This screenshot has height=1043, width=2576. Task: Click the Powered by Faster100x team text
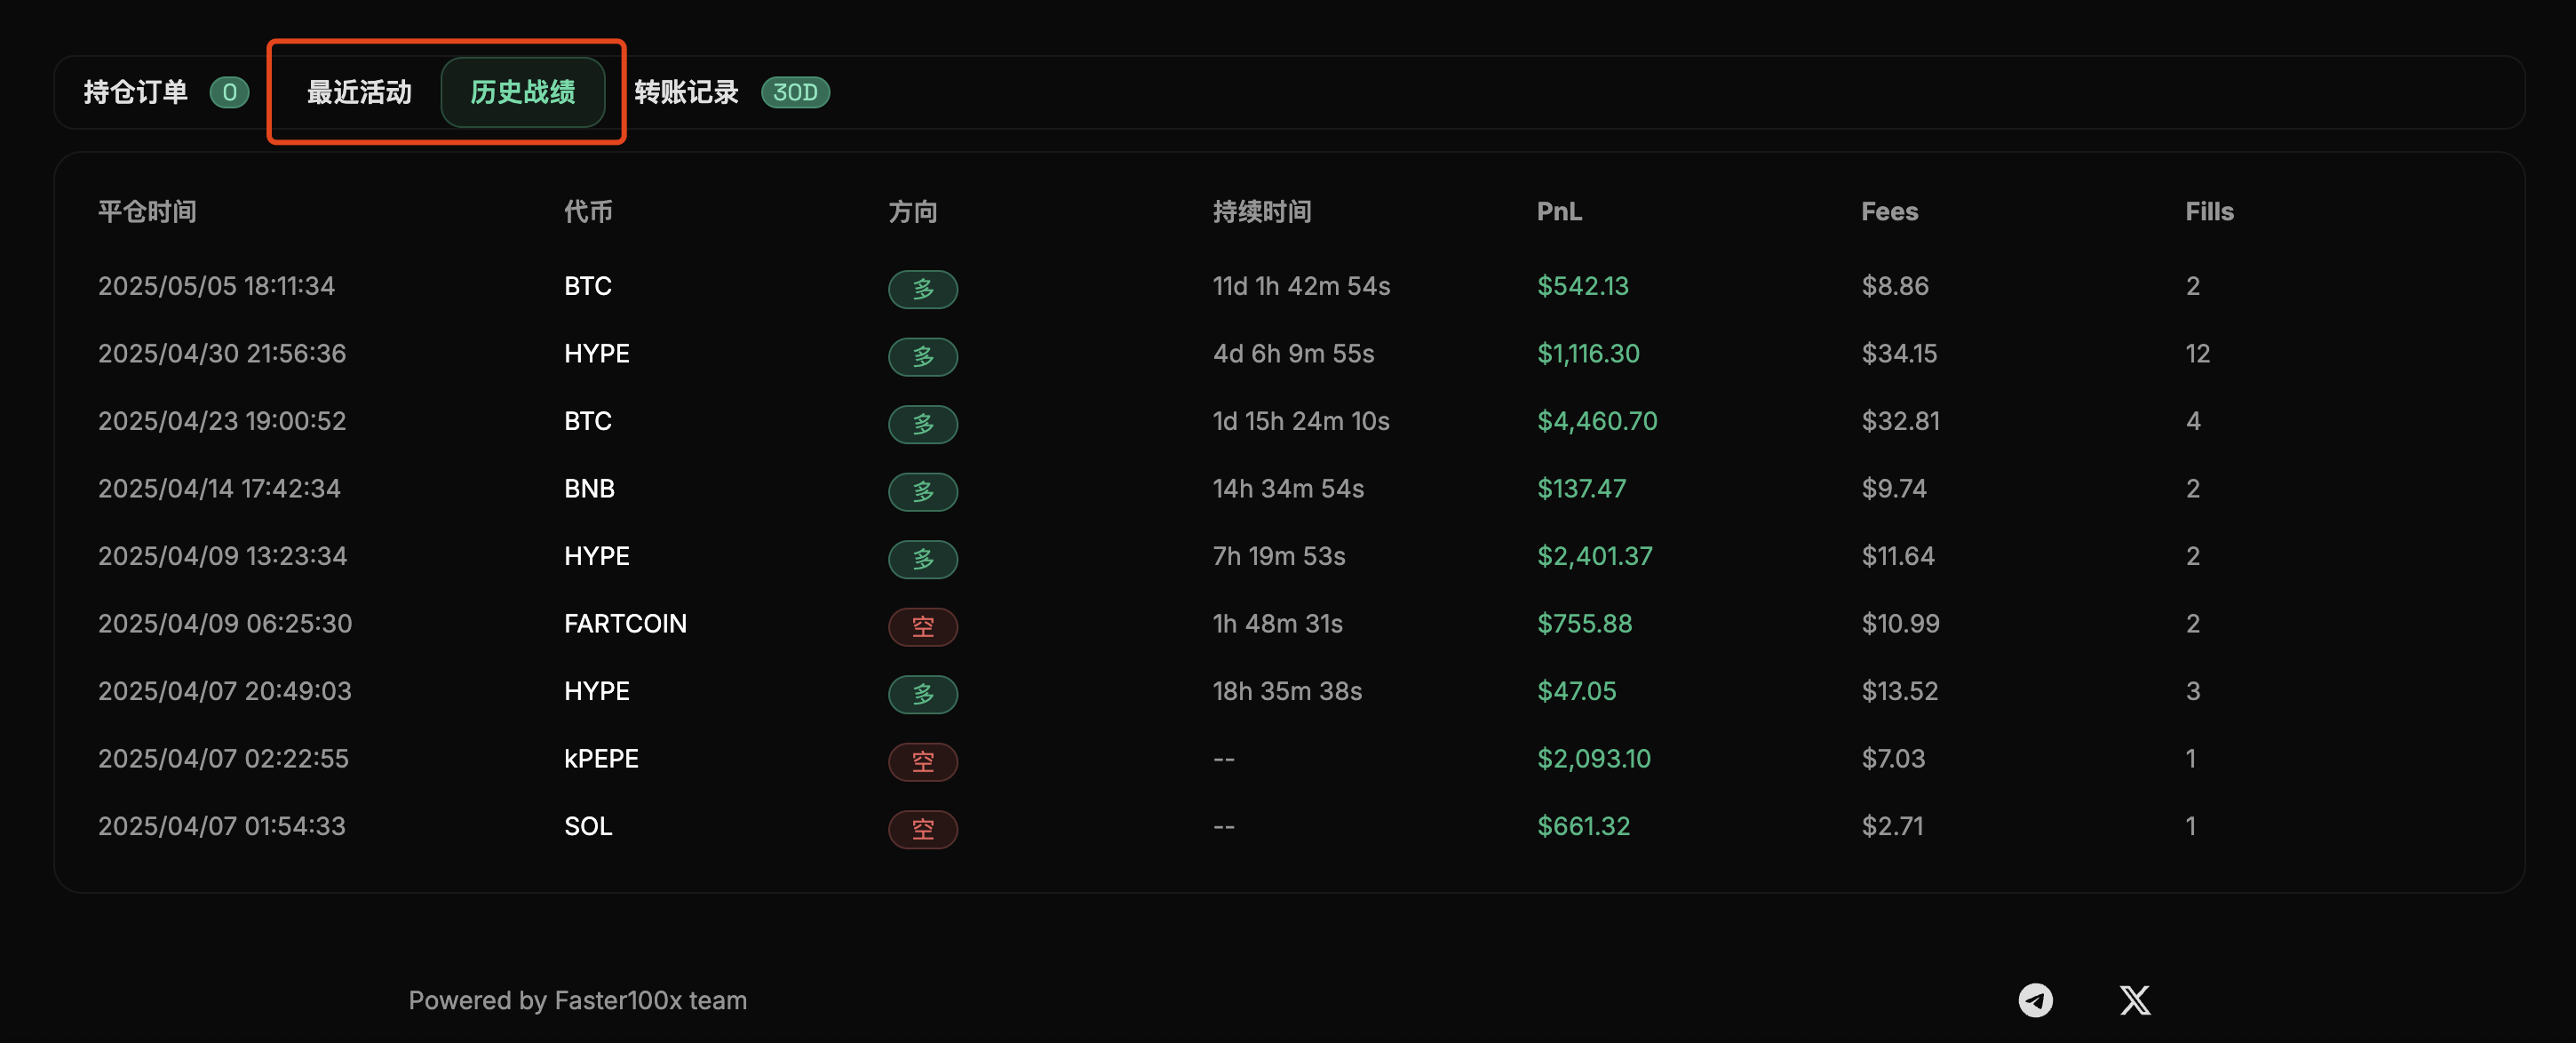(577, 1000)
